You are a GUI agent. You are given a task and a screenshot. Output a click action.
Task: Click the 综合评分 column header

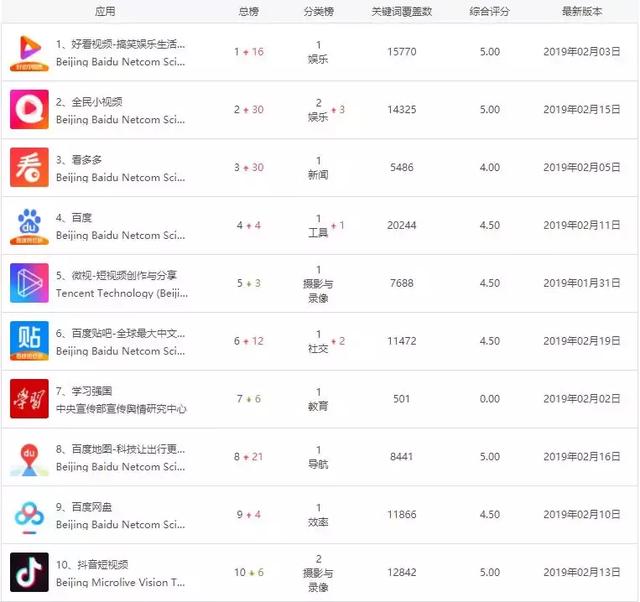coord(489,12)
